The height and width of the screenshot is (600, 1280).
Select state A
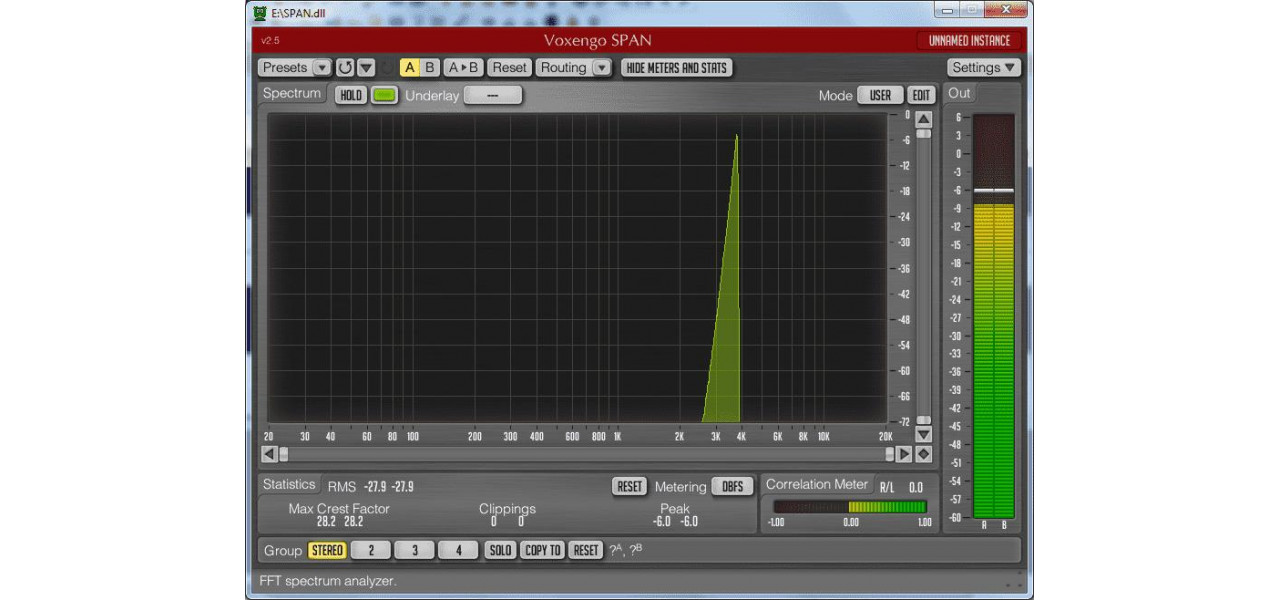click(x=410, y=68)
